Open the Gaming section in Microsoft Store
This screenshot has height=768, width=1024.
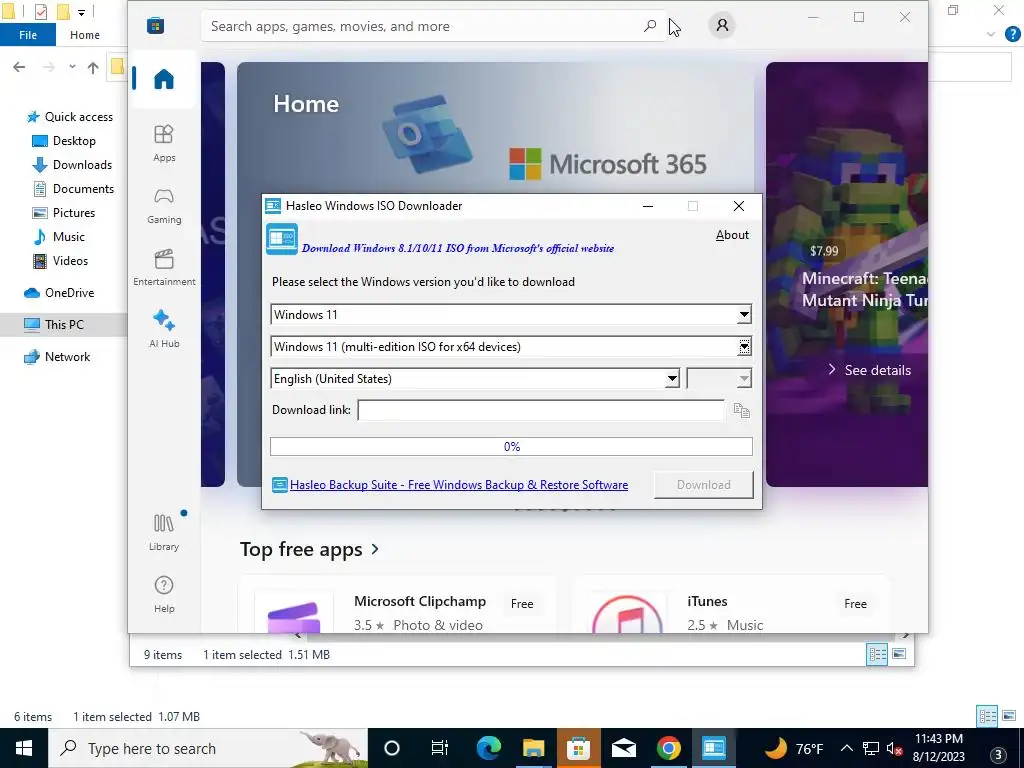[164, 205]
